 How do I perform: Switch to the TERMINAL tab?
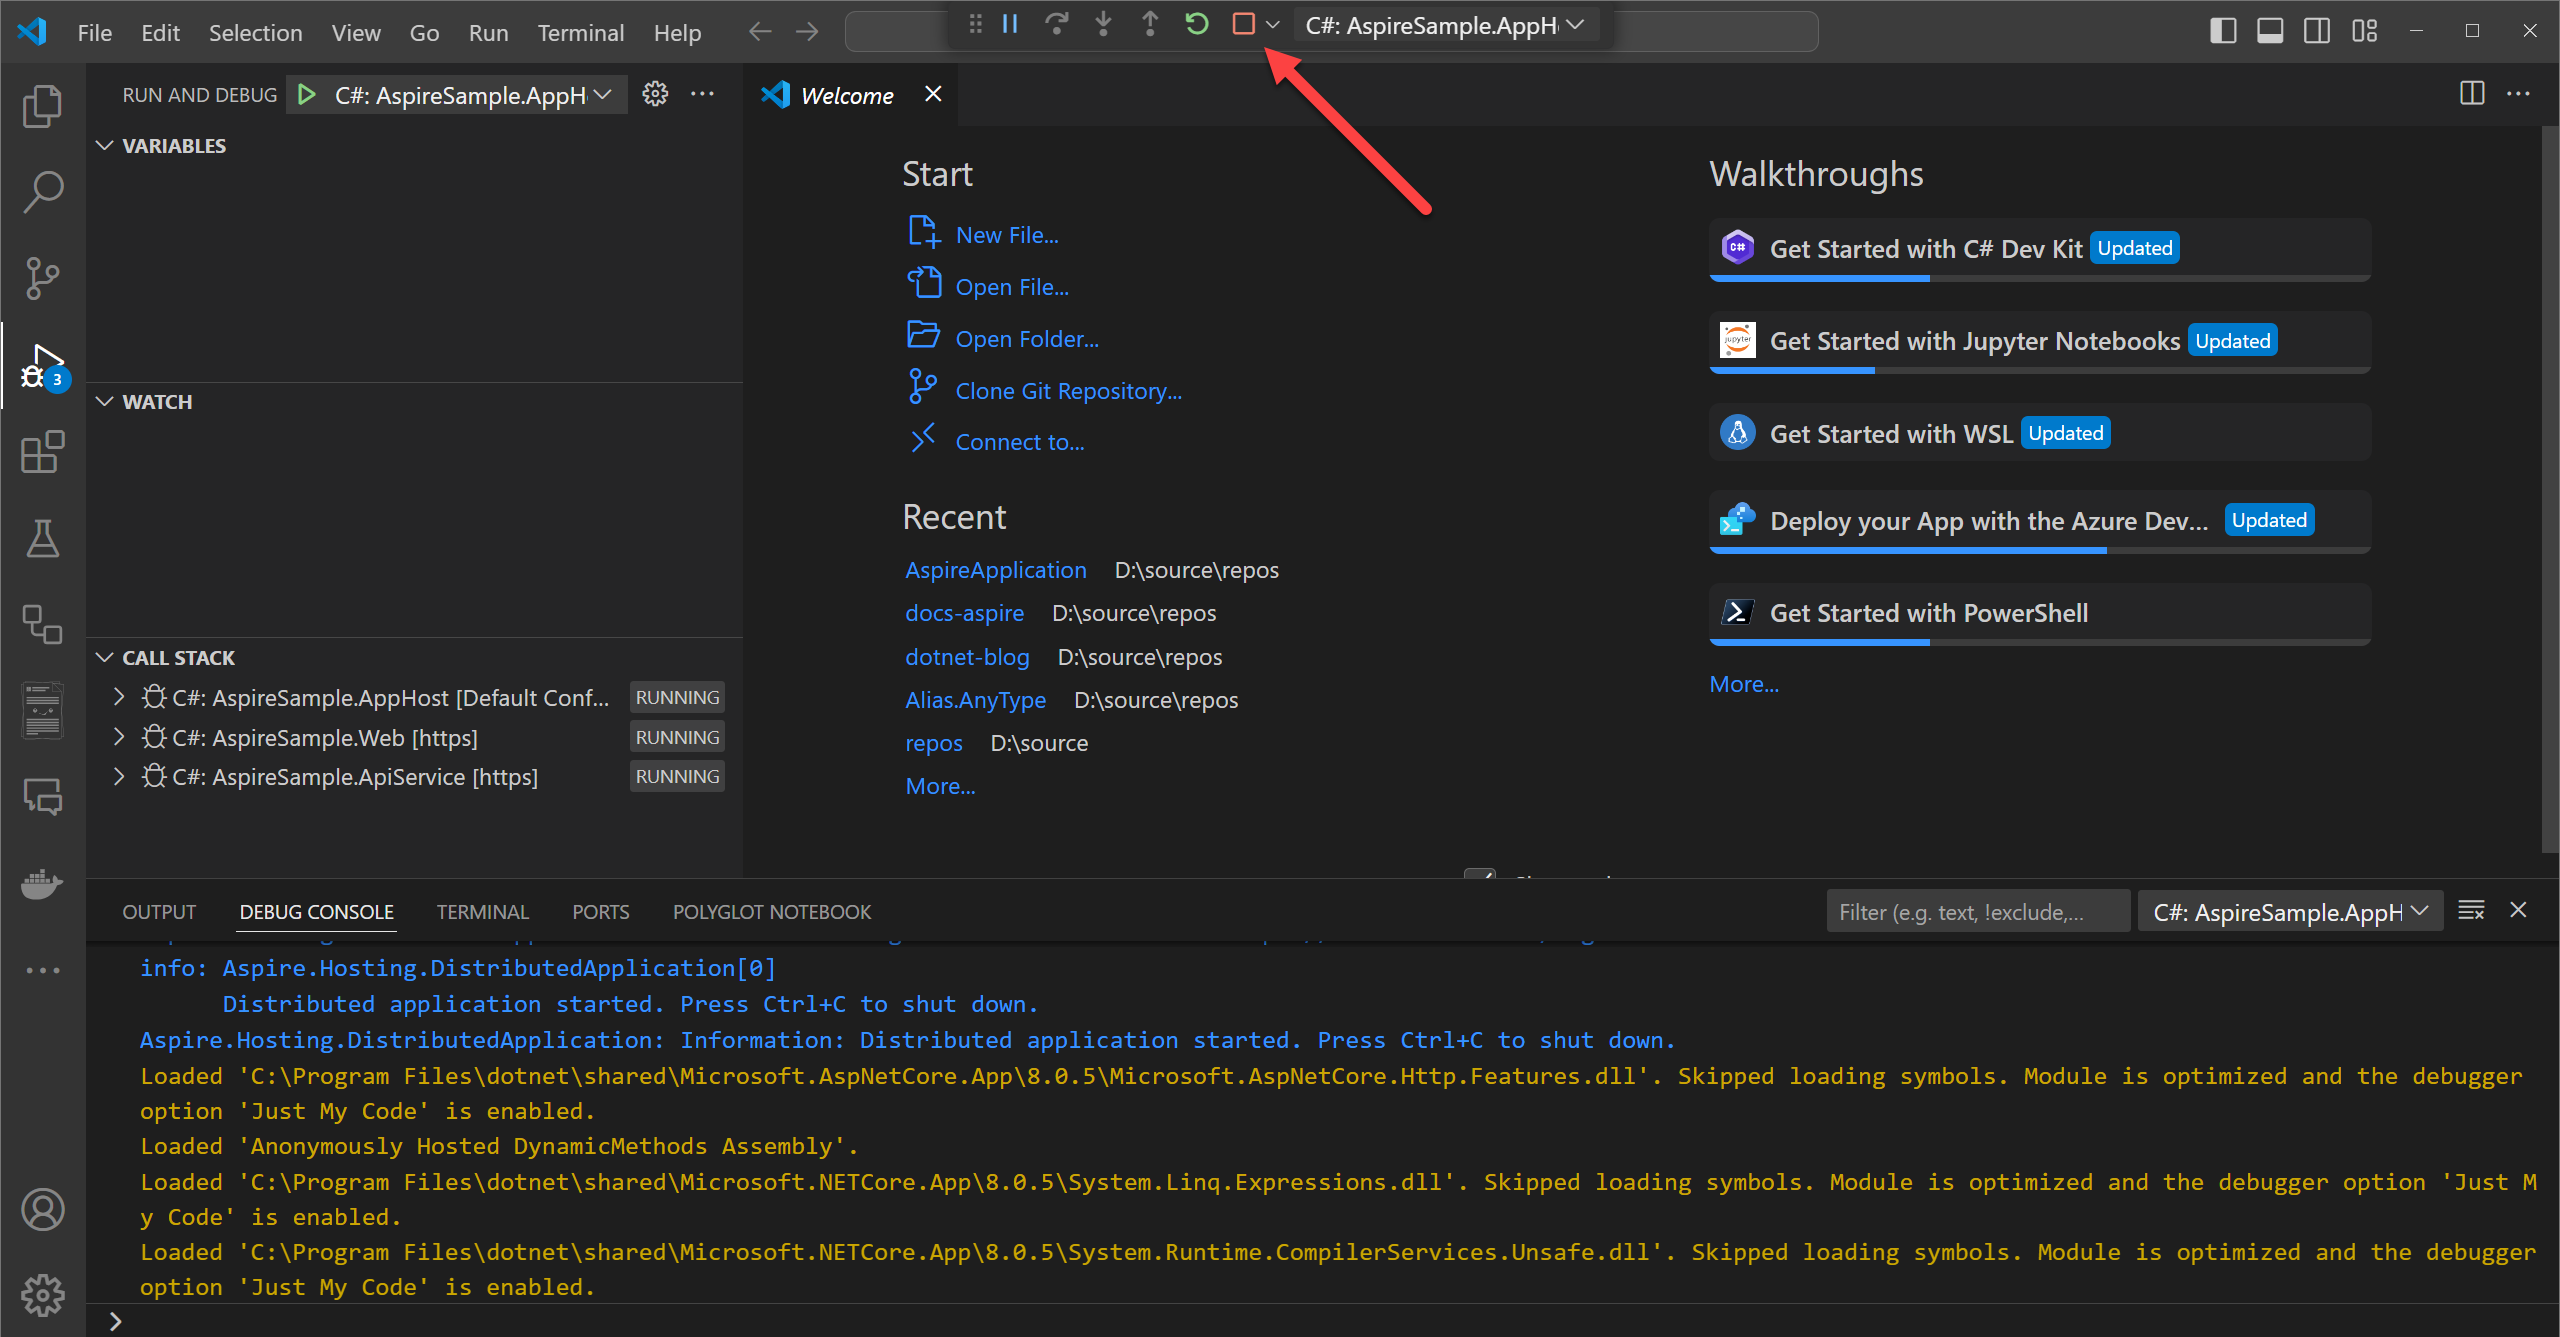[483, 912]
